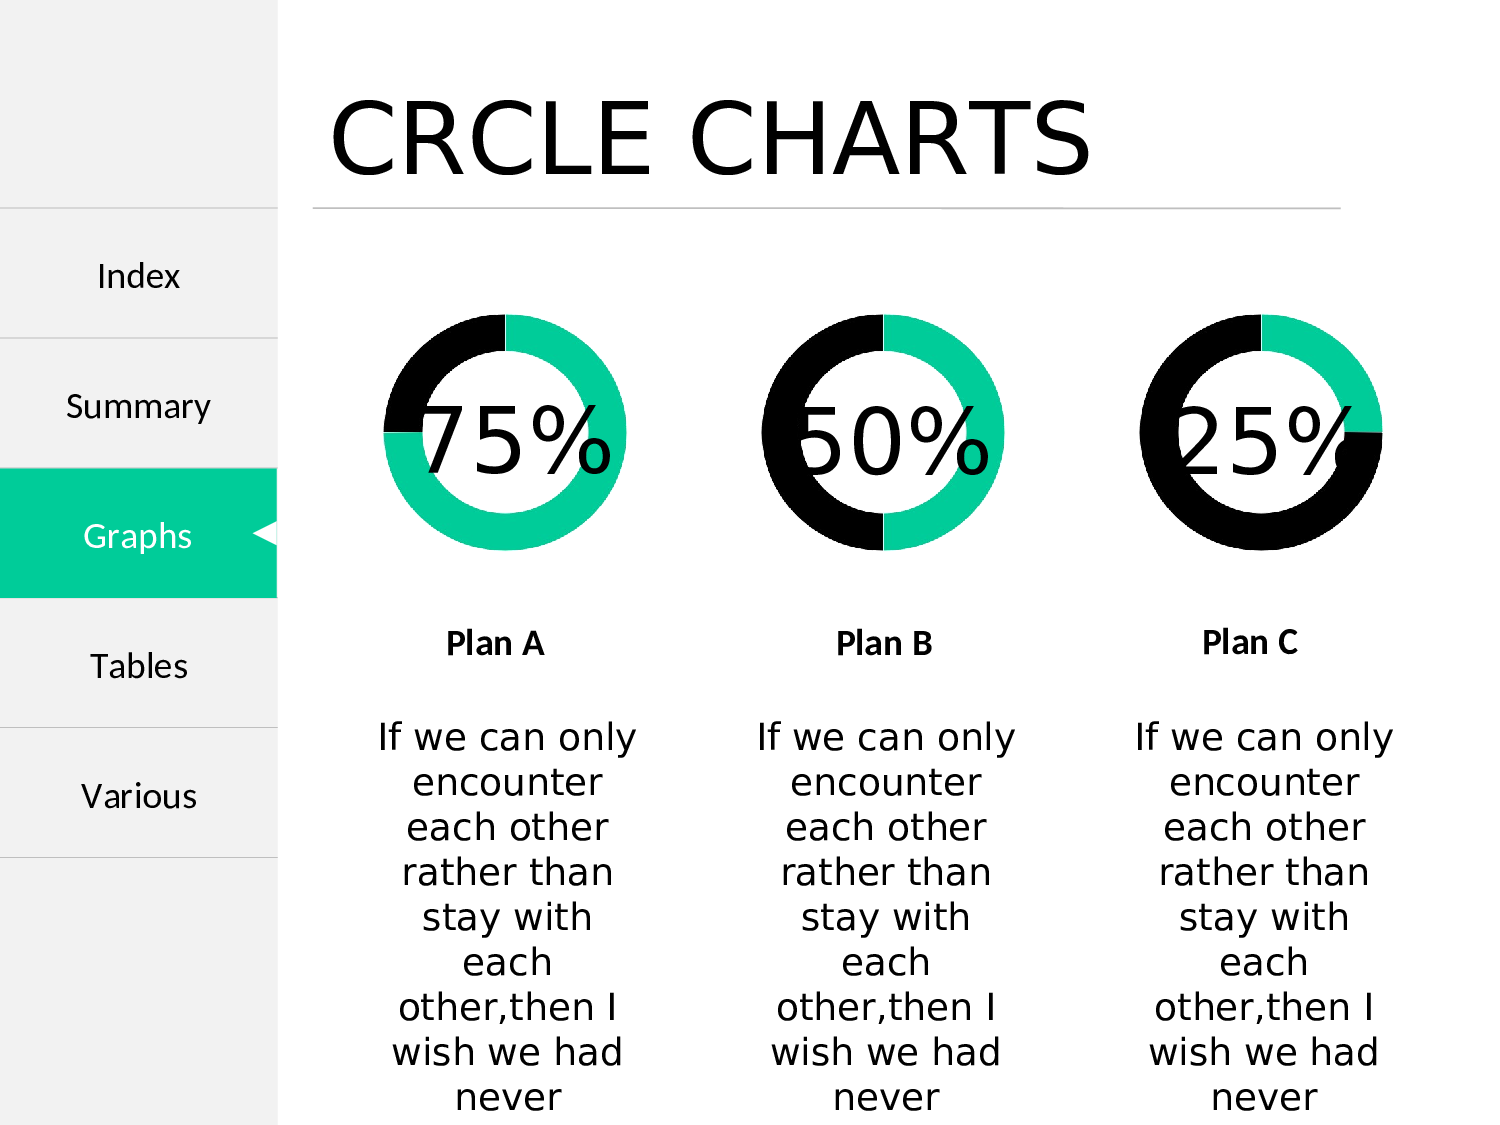The width and height of the screenshot is (1500, 1125).
Task: Select the Summary sidebar tab
Action: [x=138, y=405]
